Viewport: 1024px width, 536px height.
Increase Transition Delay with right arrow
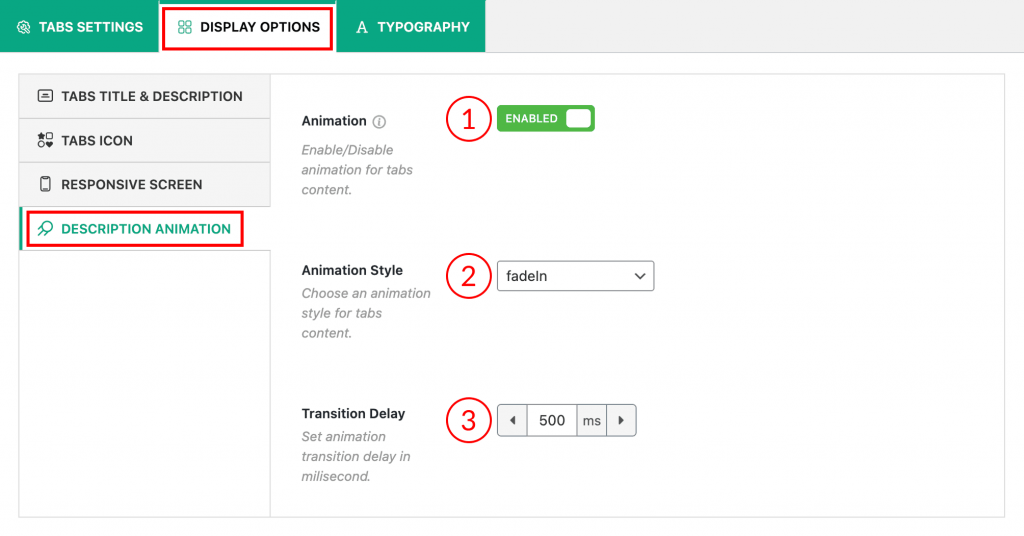[621, 420]
